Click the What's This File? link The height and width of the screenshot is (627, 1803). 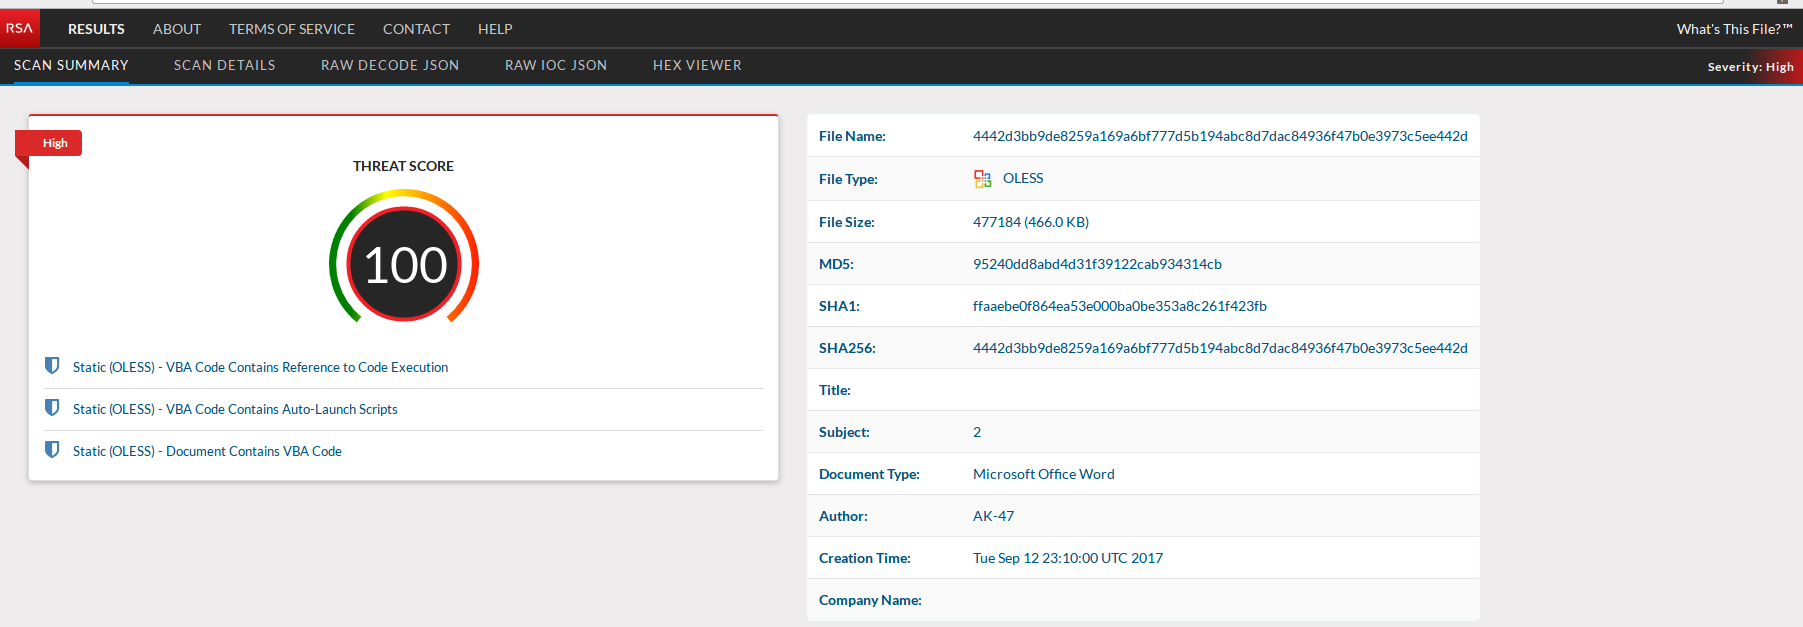pos(1734,29)
